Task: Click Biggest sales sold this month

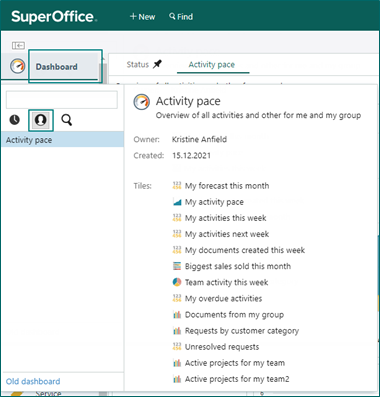Action: [238, 266]
